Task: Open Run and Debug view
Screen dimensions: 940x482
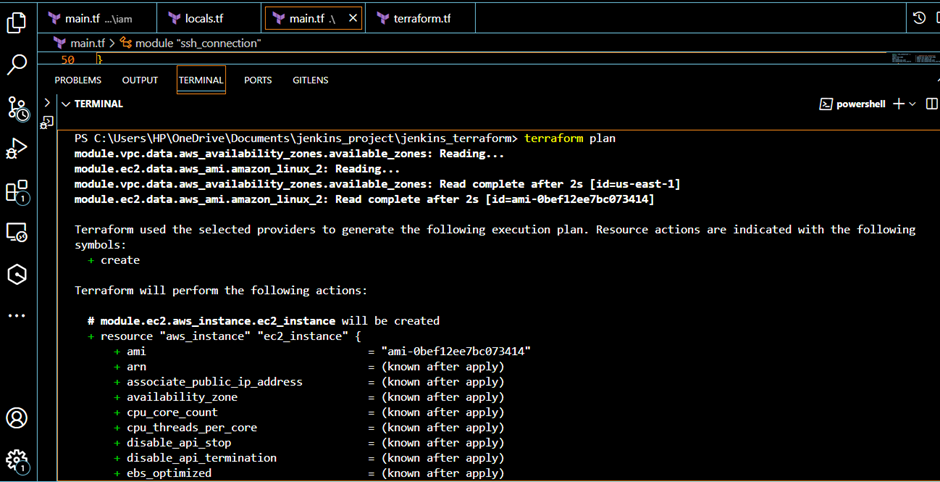Action: [17, 149]
